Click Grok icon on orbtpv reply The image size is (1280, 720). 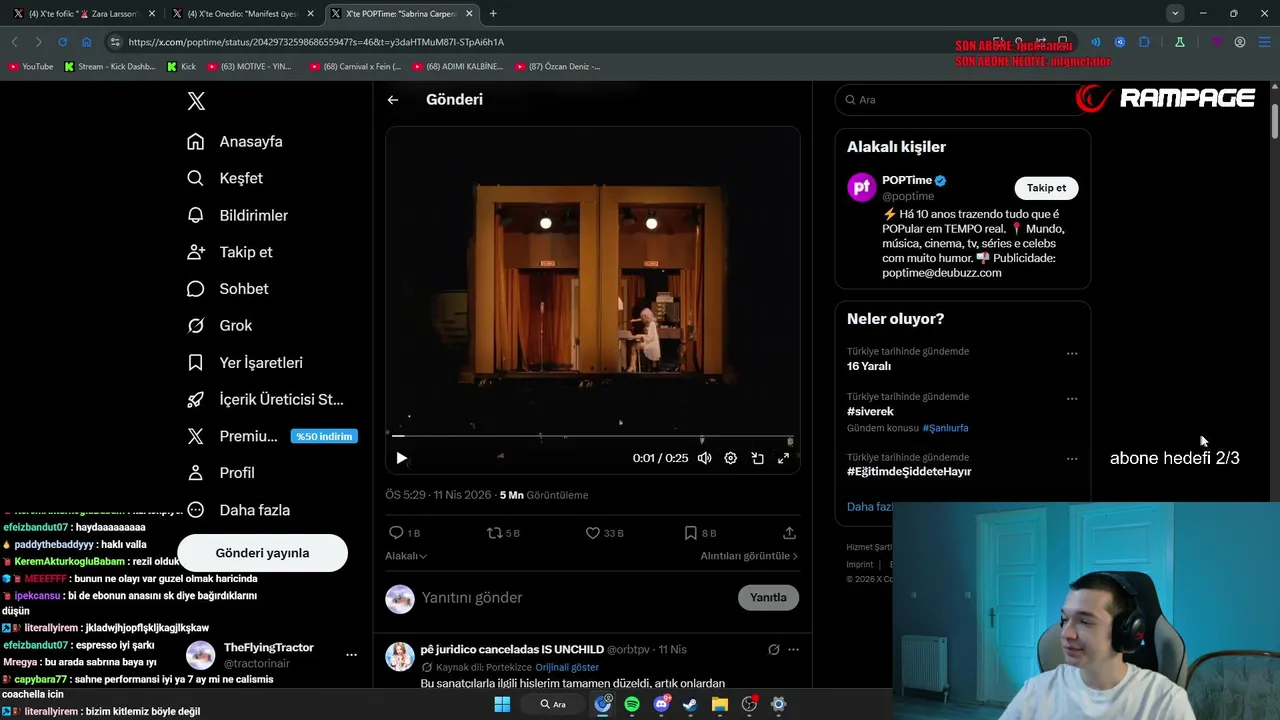(773, 650)
